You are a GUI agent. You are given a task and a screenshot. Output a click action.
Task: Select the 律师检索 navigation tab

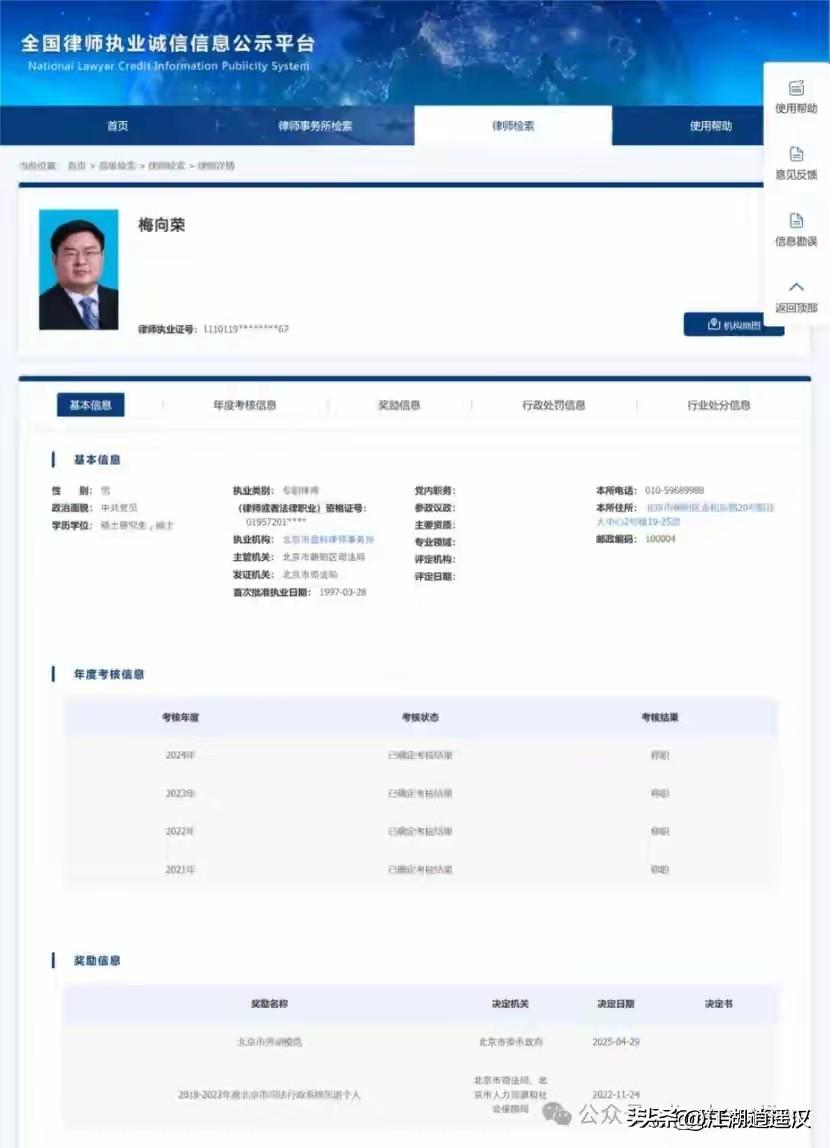[513, 126]
